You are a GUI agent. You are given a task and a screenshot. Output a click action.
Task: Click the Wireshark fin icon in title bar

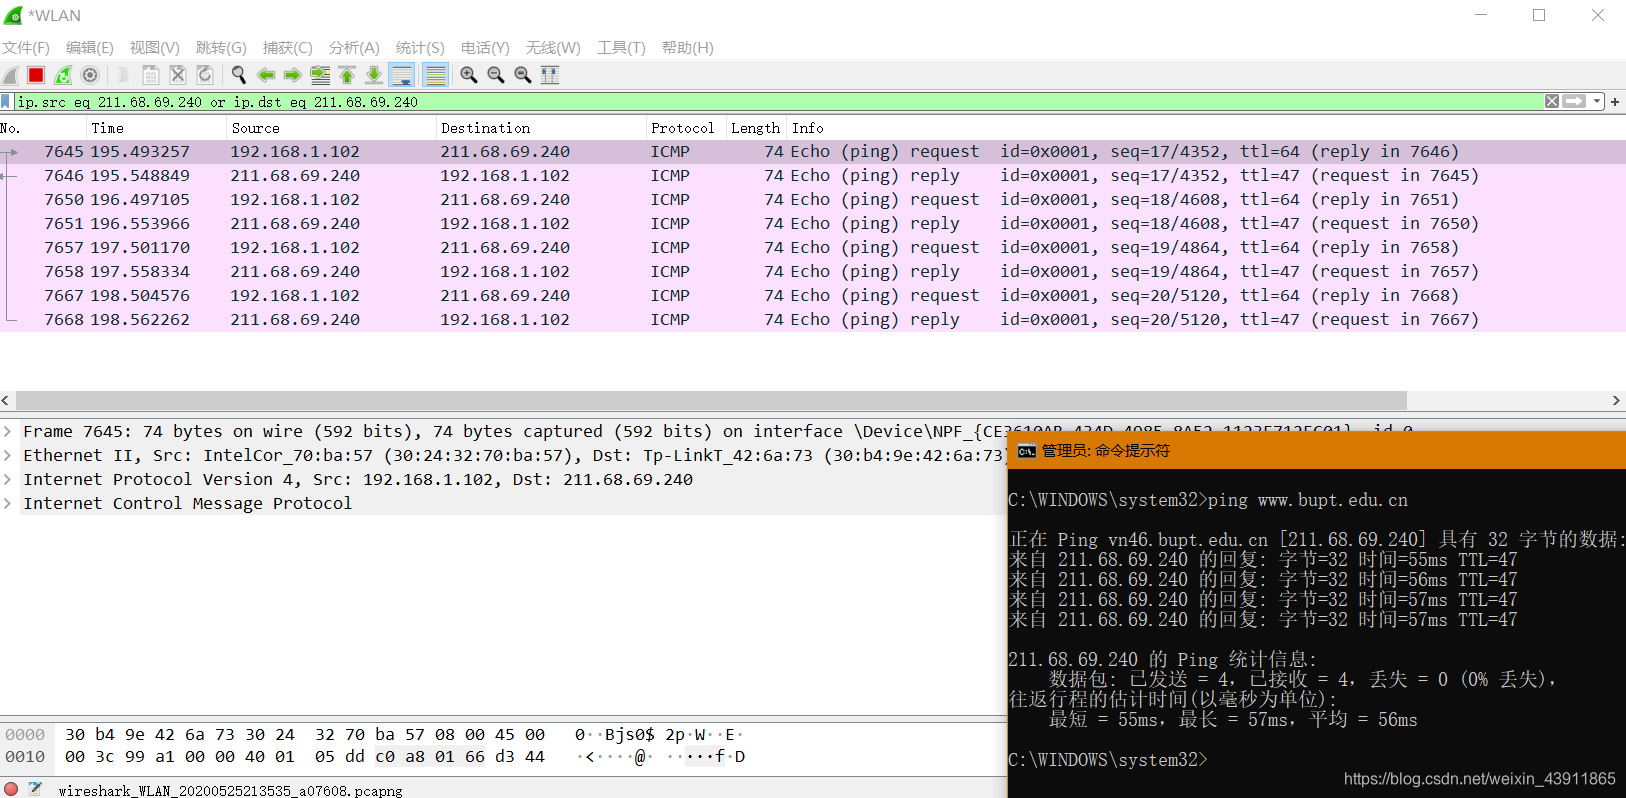pos(13,16)
